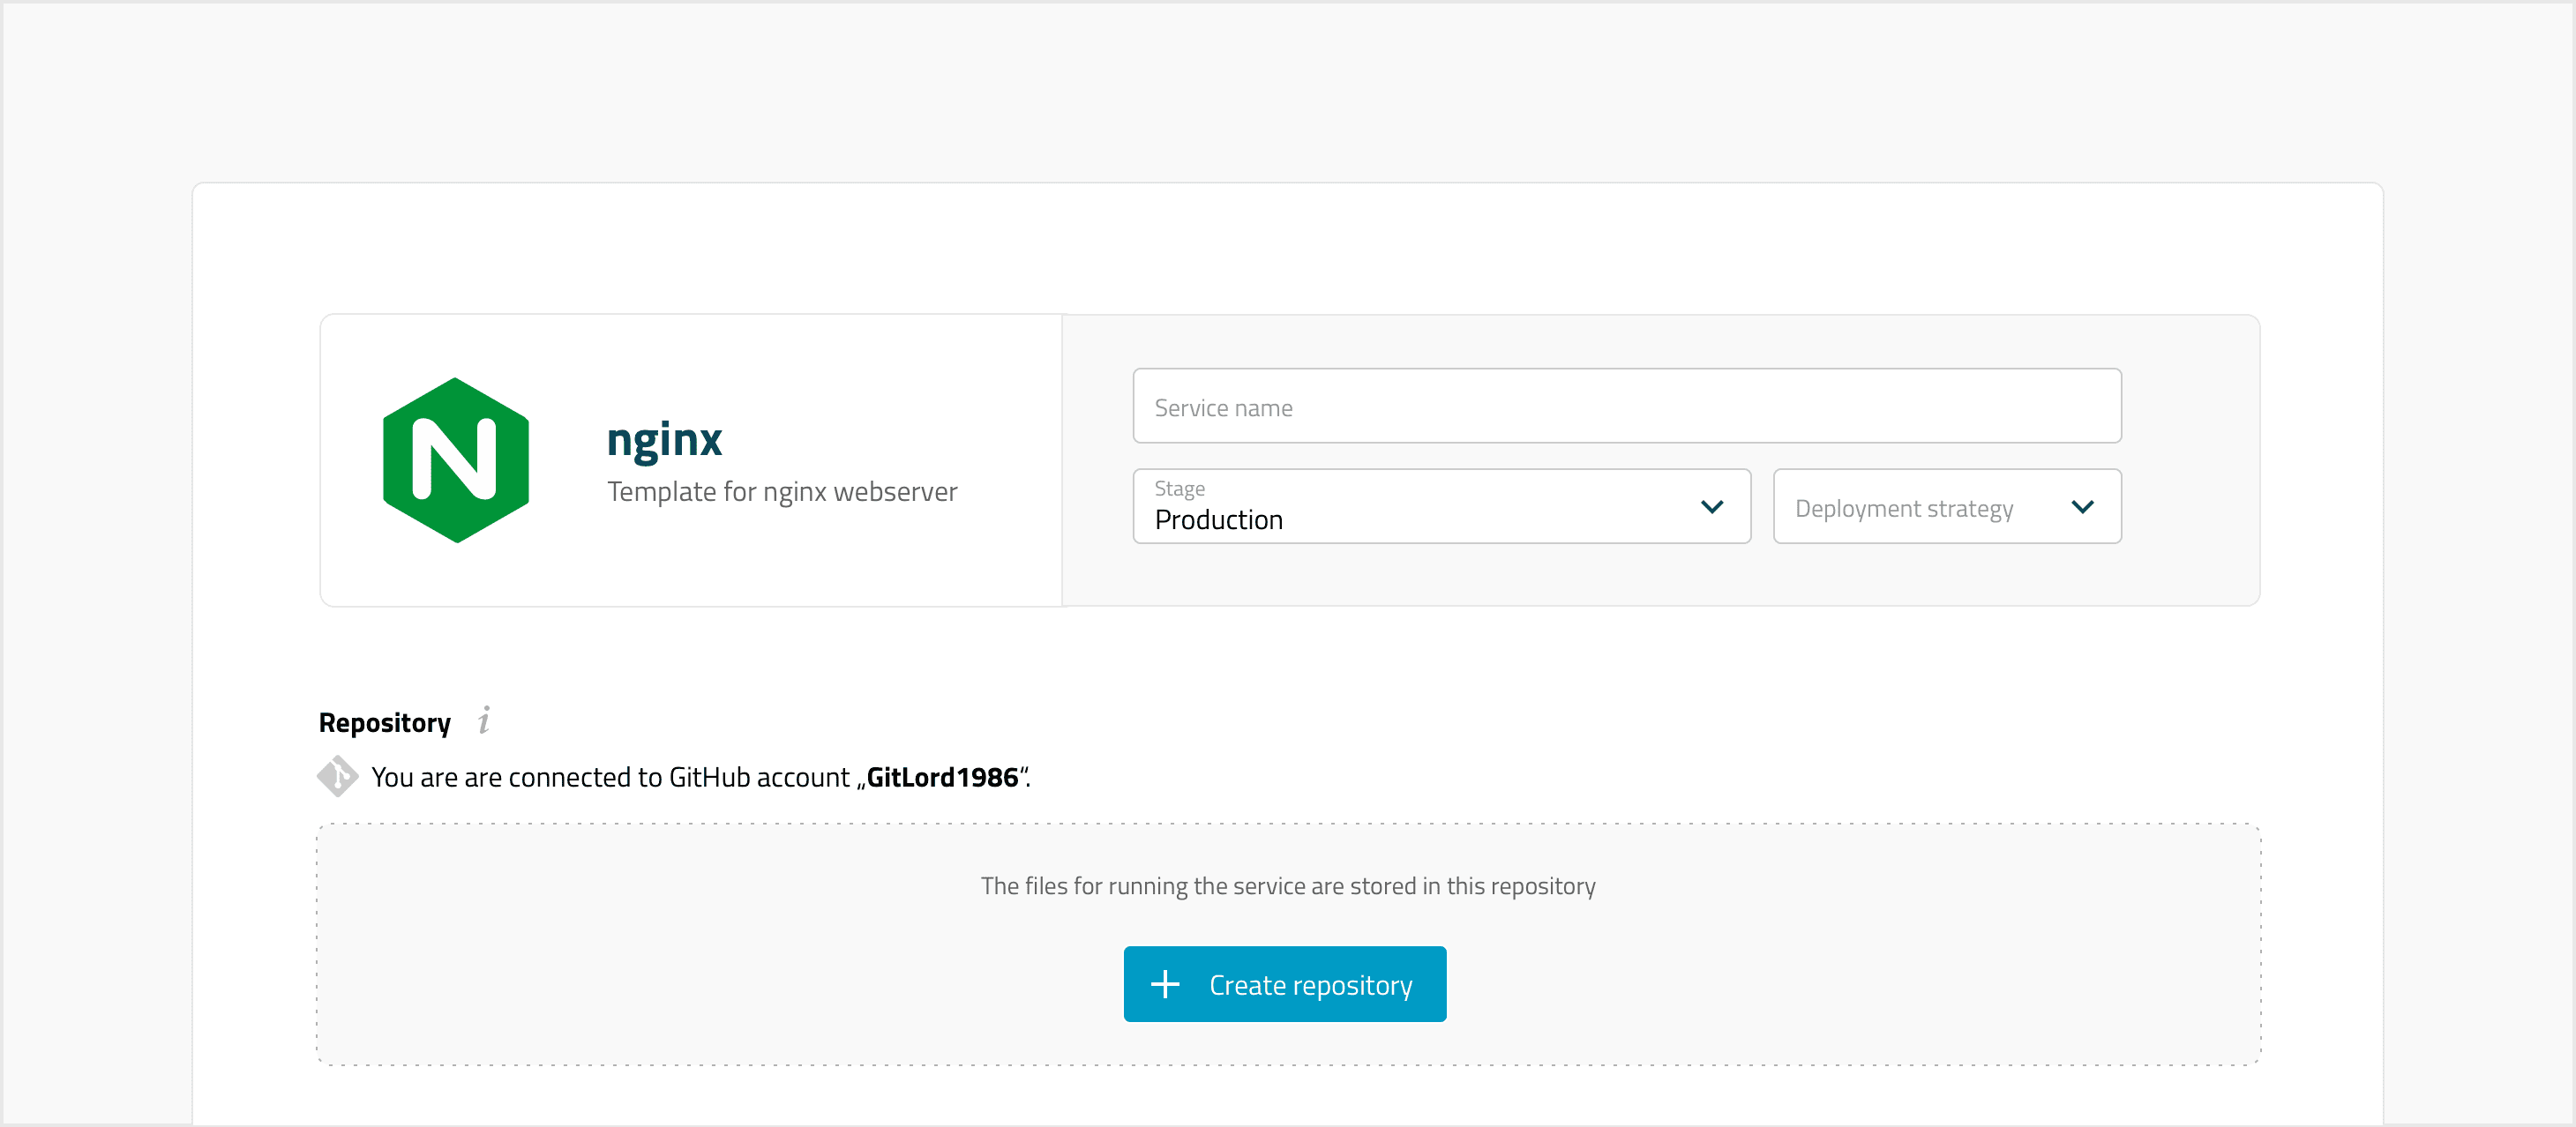Image resolution: width=2576 pixels, height=1127 pixels.
Task: Select the Production stage value text
Action: coord(1218,519)
